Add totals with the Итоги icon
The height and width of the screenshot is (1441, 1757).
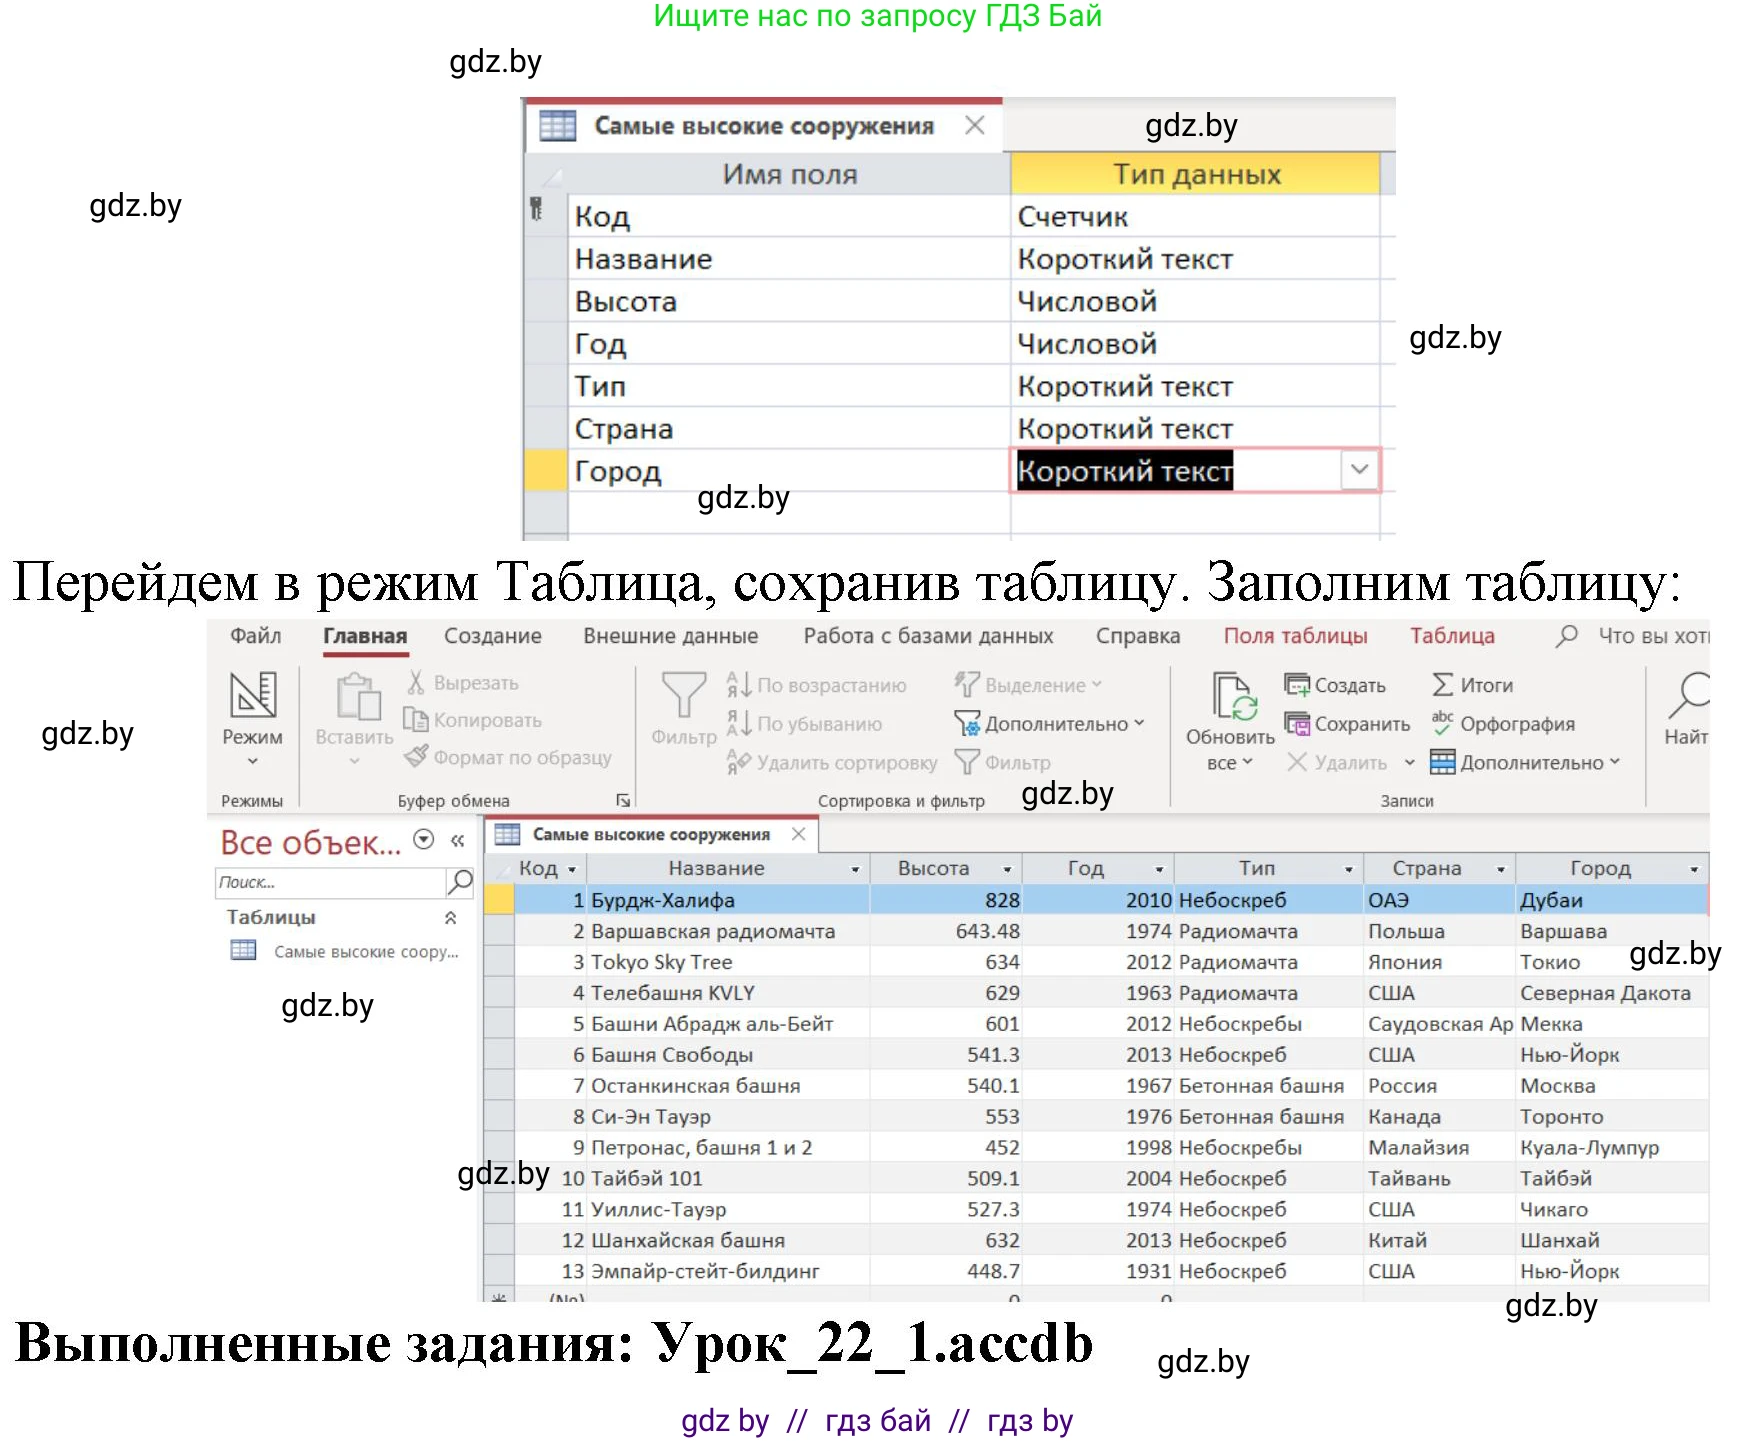click(1443, 684)
